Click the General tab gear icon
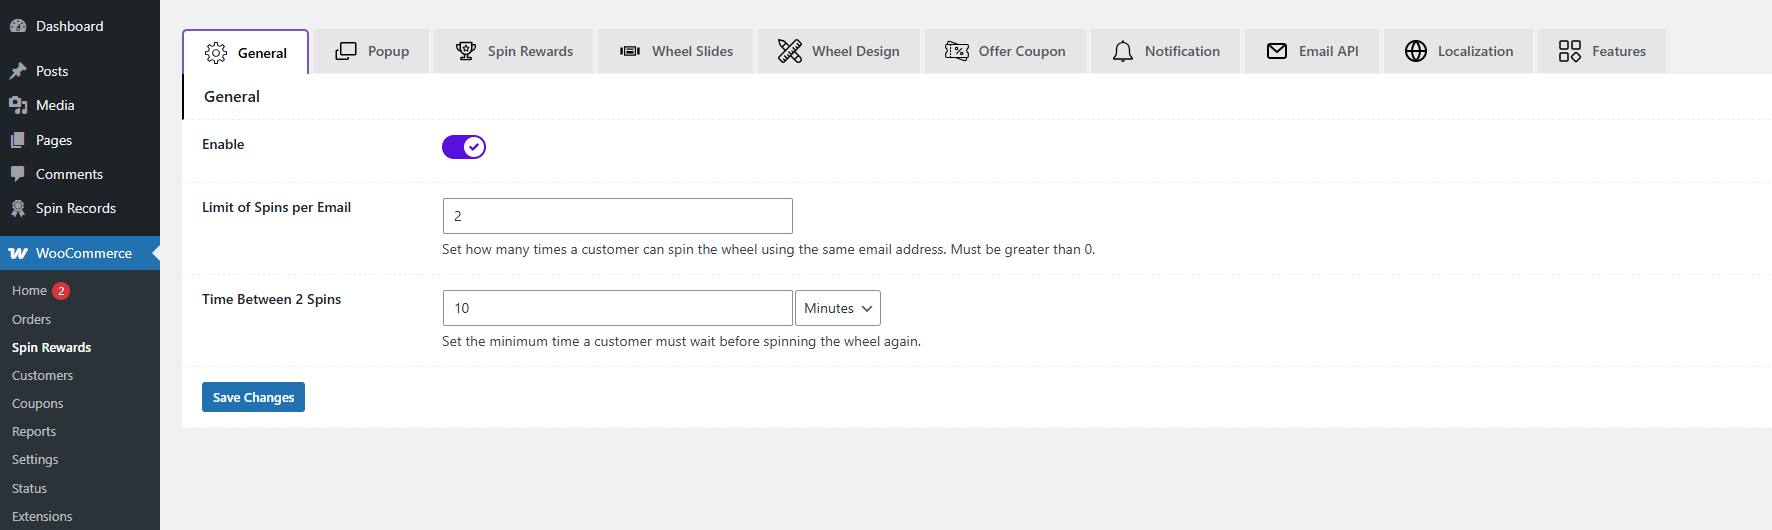1772x530 pixels. click(216, 53)
